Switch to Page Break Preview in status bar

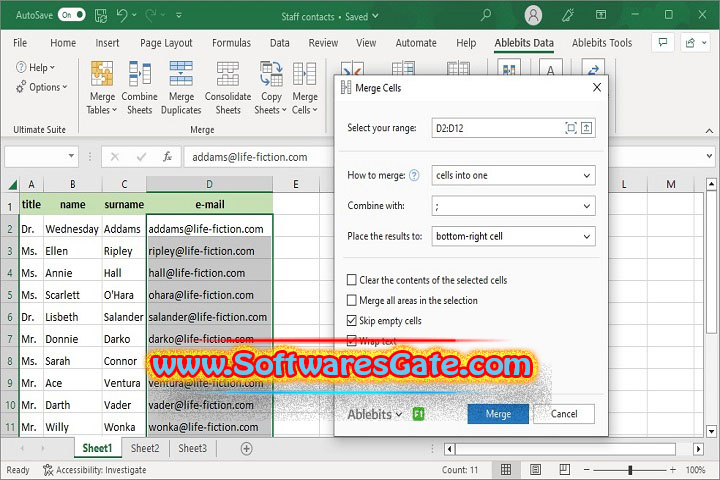pos(565,469)
